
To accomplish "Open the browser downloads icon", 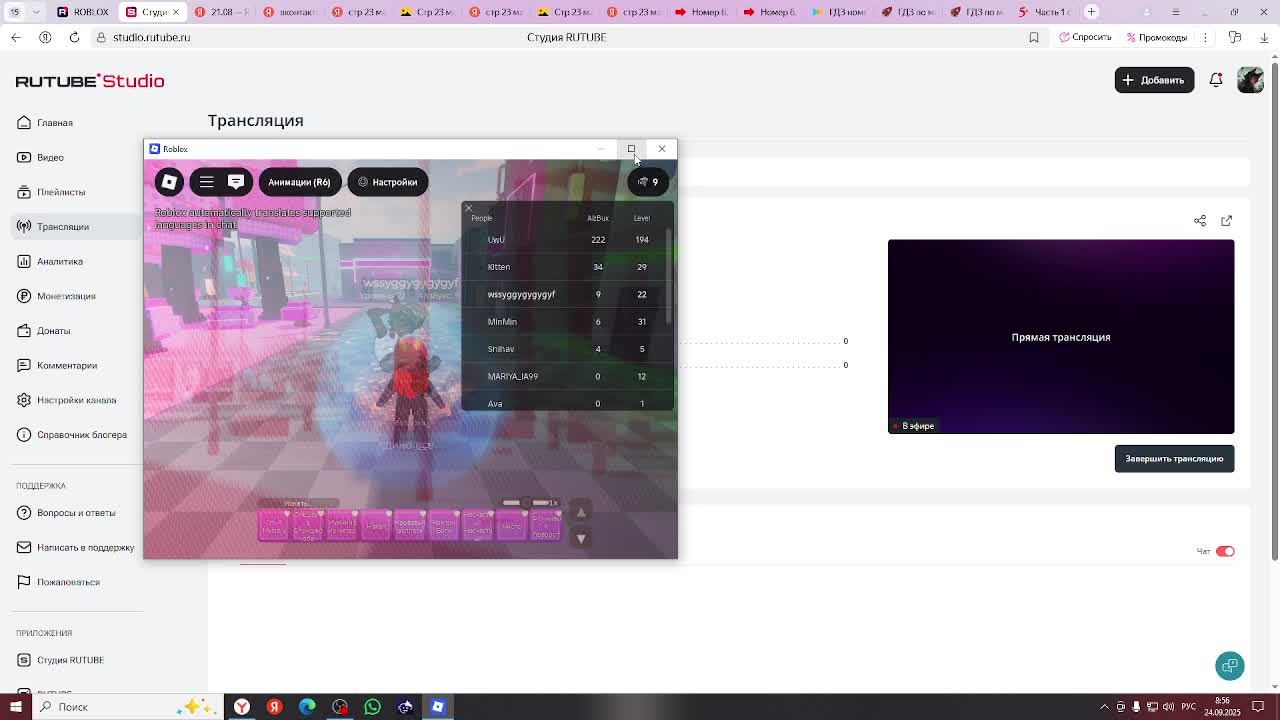I will (1264, 37).
